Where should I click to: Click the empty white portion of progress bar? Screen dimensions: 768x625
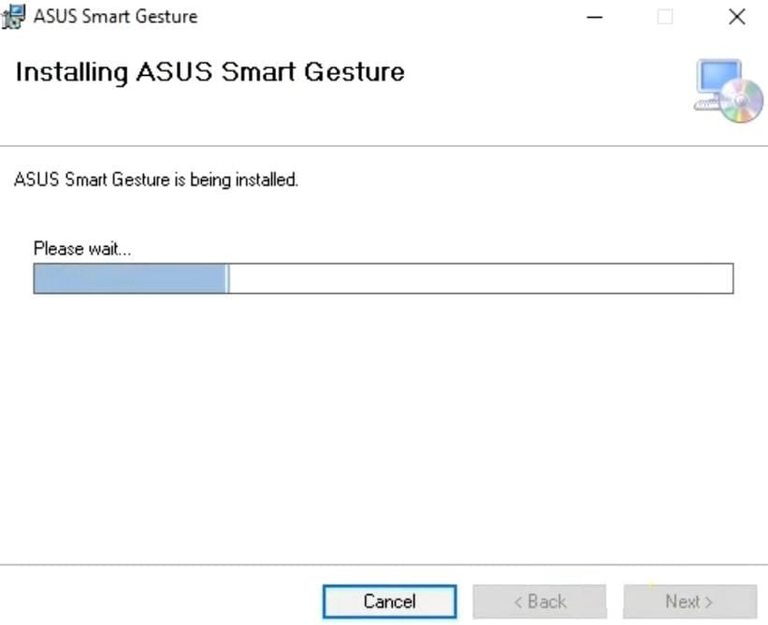(x=480, y=279)
